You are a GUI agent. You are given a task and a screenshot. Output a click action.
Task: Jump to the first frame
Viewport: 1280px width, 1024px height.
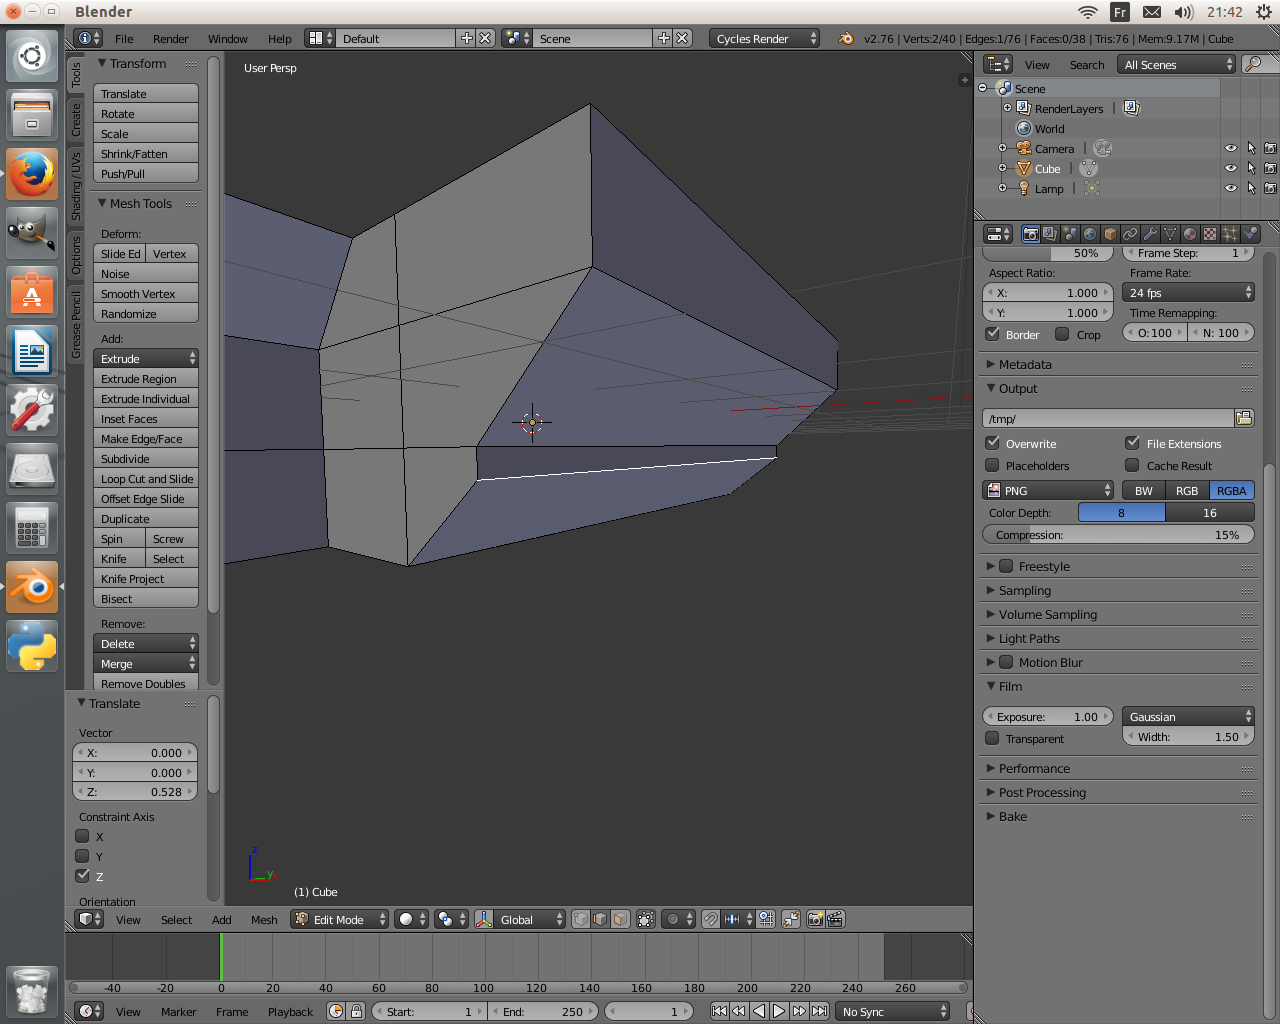[x=719, y=1011]
